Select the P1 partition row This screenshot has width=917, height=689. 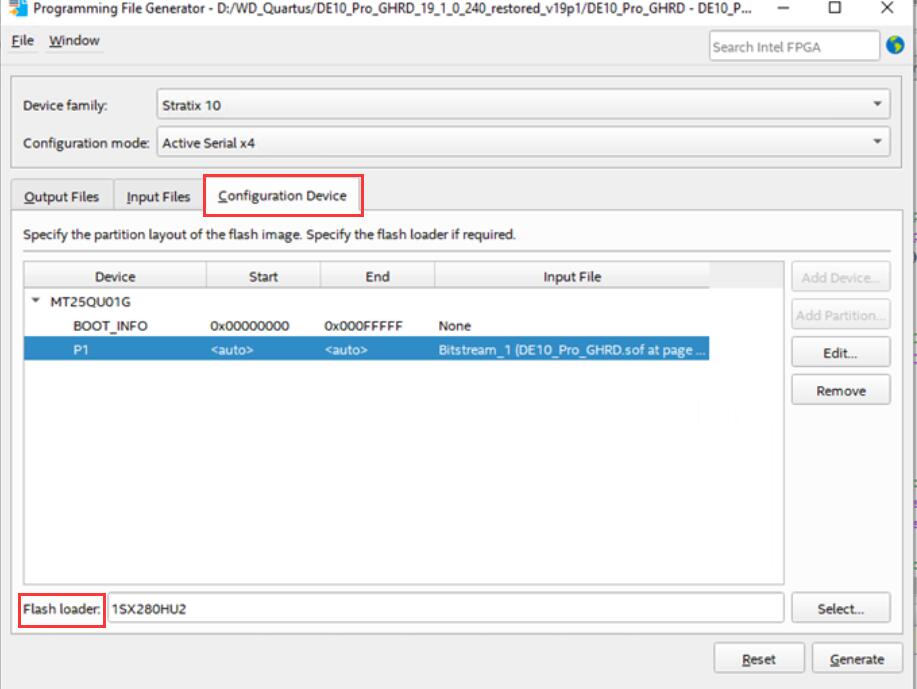click(x=367, y=350)
